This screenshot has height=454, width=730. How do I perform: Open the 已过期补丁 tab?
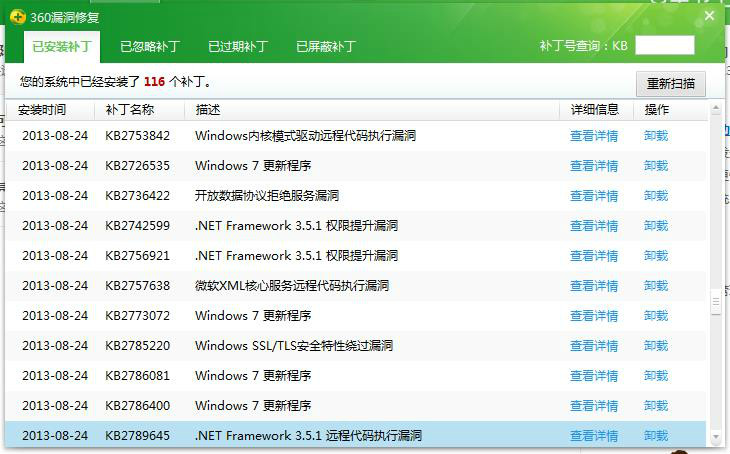click(238, 47)
